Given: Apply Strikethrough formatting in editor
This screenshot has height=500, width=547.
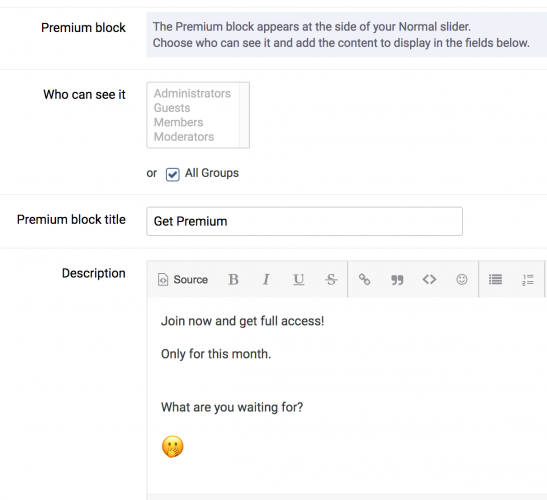Looking at the screenshot, I should [x=331, y=279].
